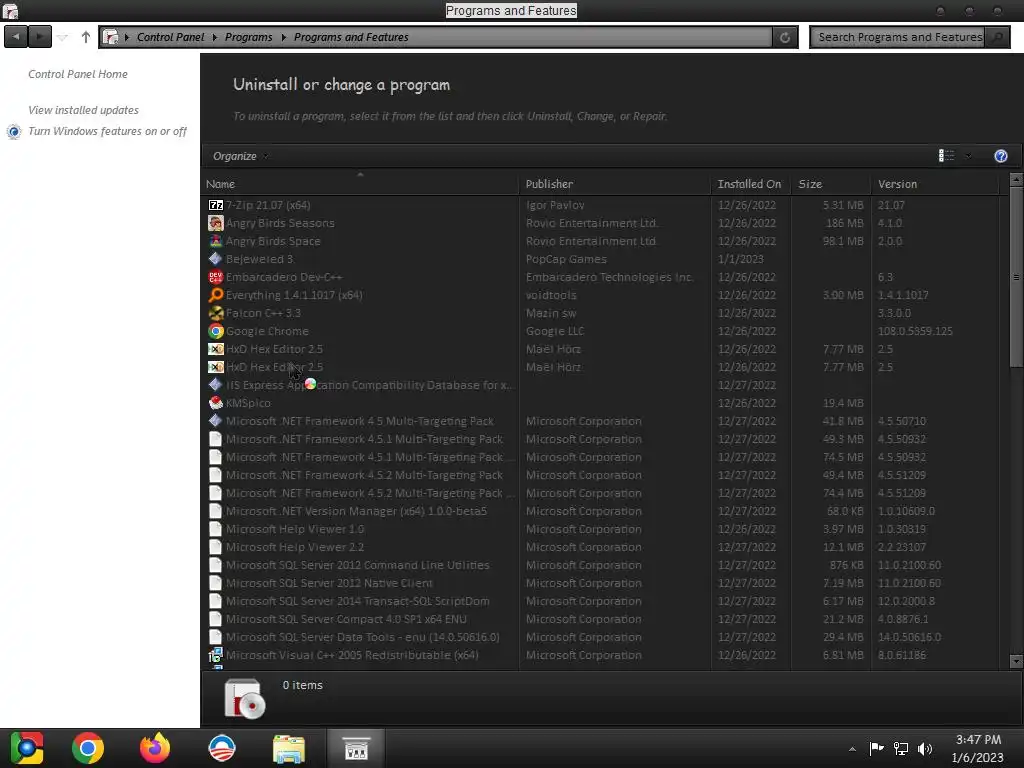Go up one level arrow
This screenshot has width=1024, height=768.
coord(86,37)
